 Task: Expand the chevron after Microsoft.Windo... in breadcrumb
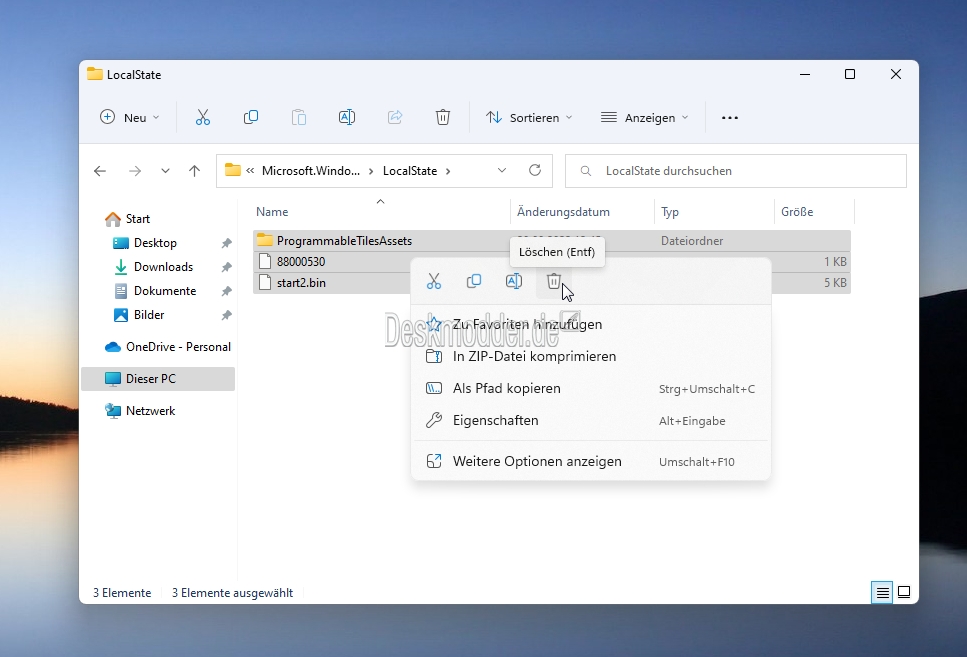[x=371, y=171]
